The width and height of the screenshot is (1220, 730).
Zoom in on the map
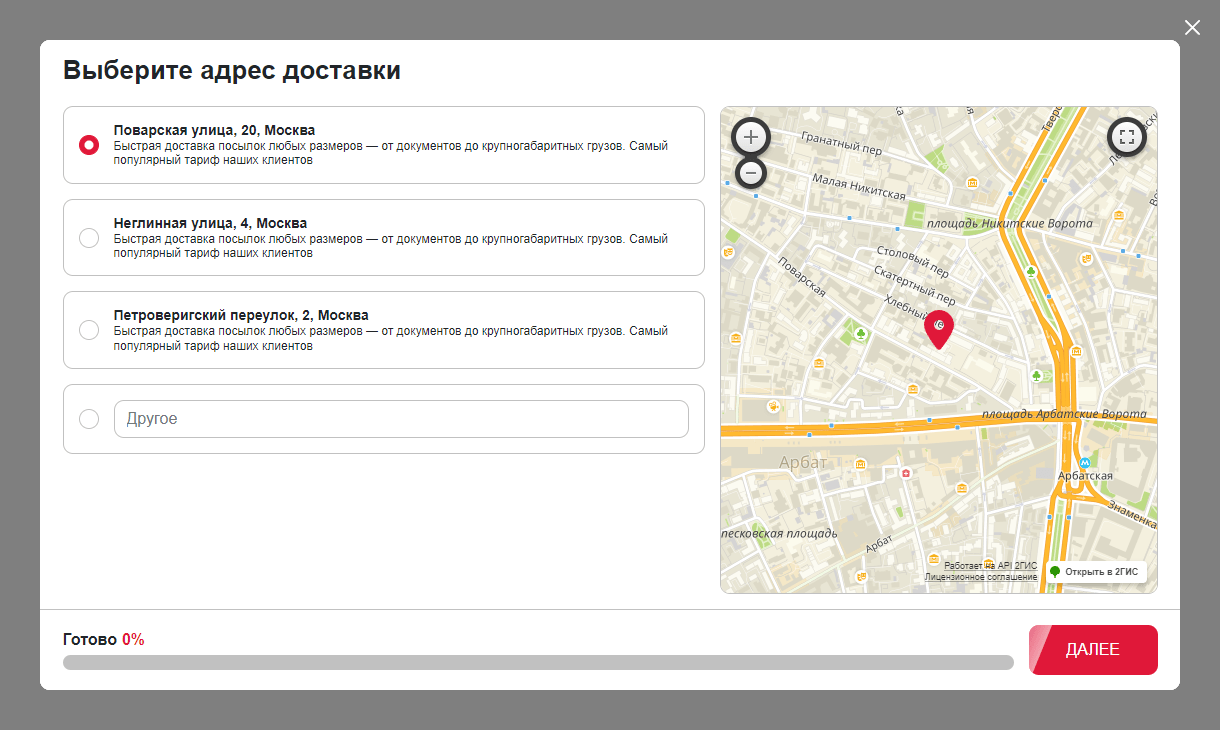751,137
